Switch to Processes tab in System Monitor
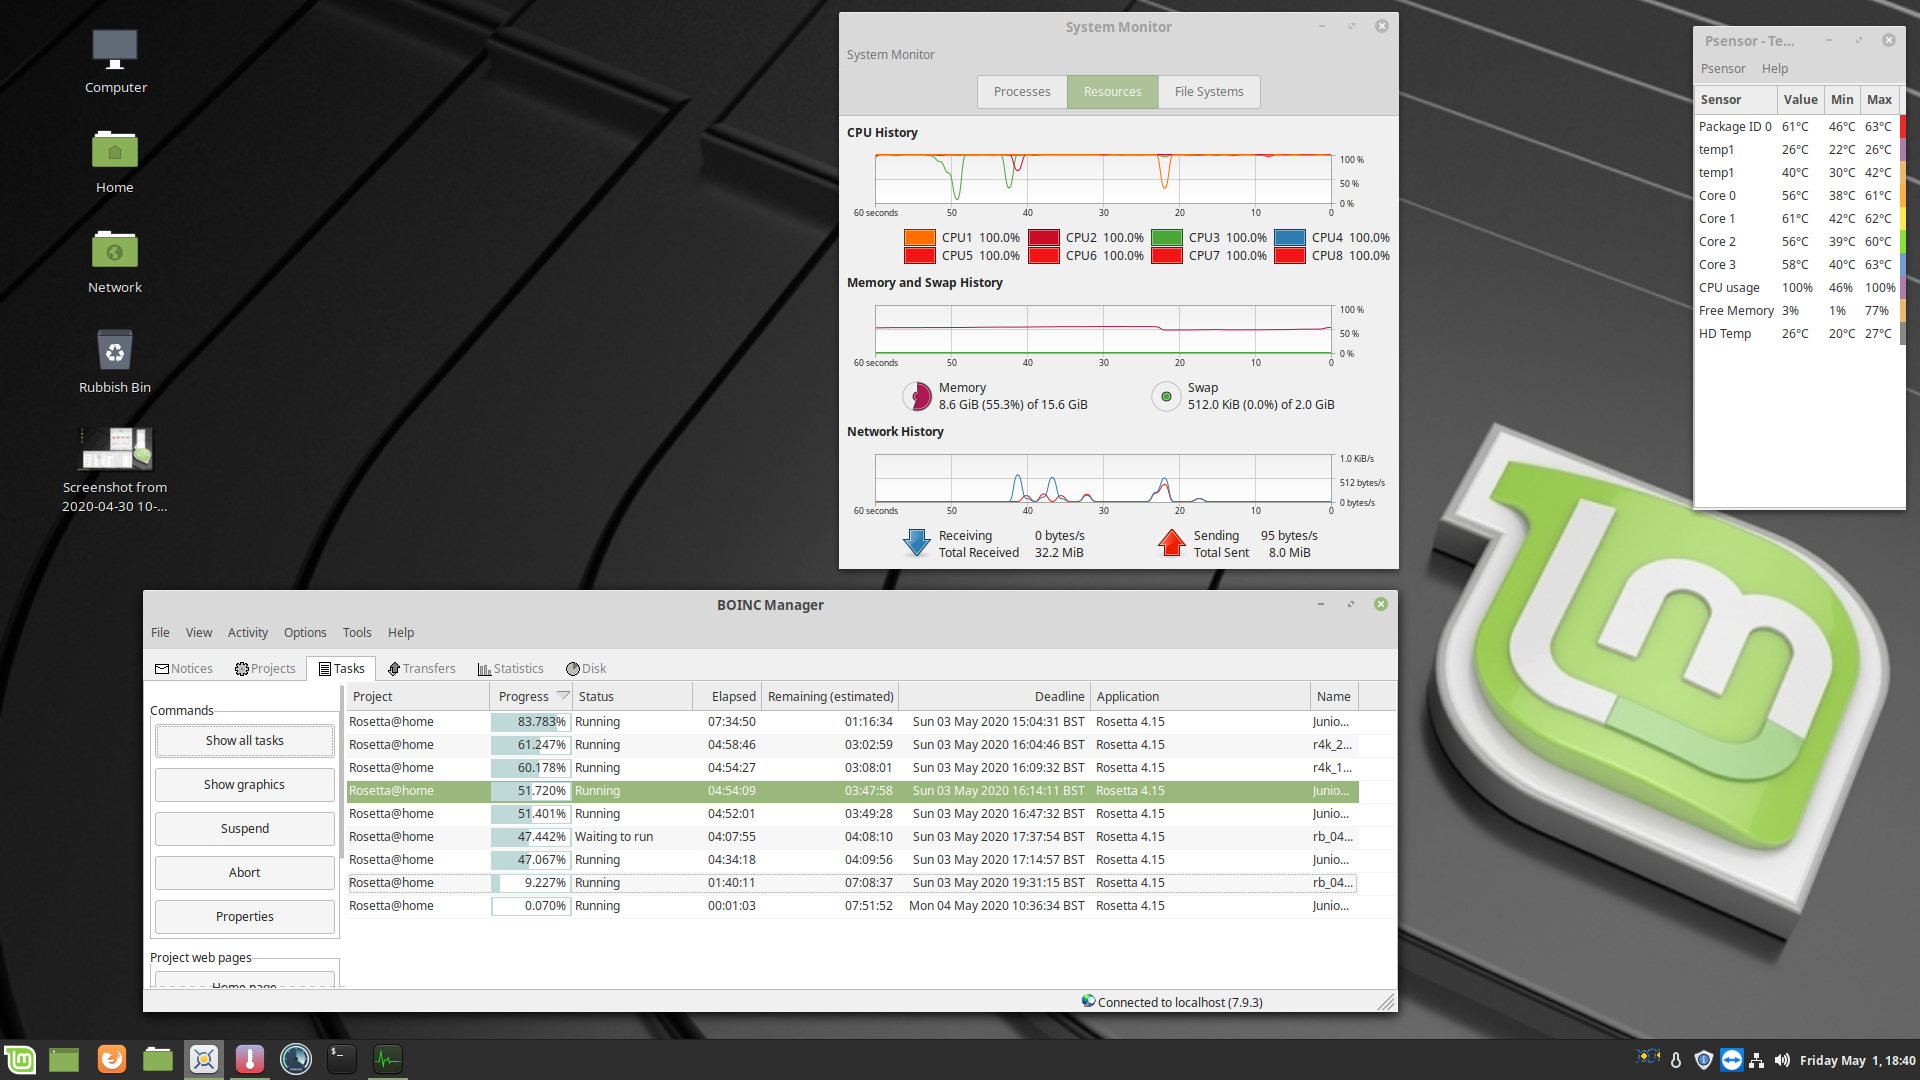This screenshot has width=1920, height=1080. click(x=1022, y=91)
